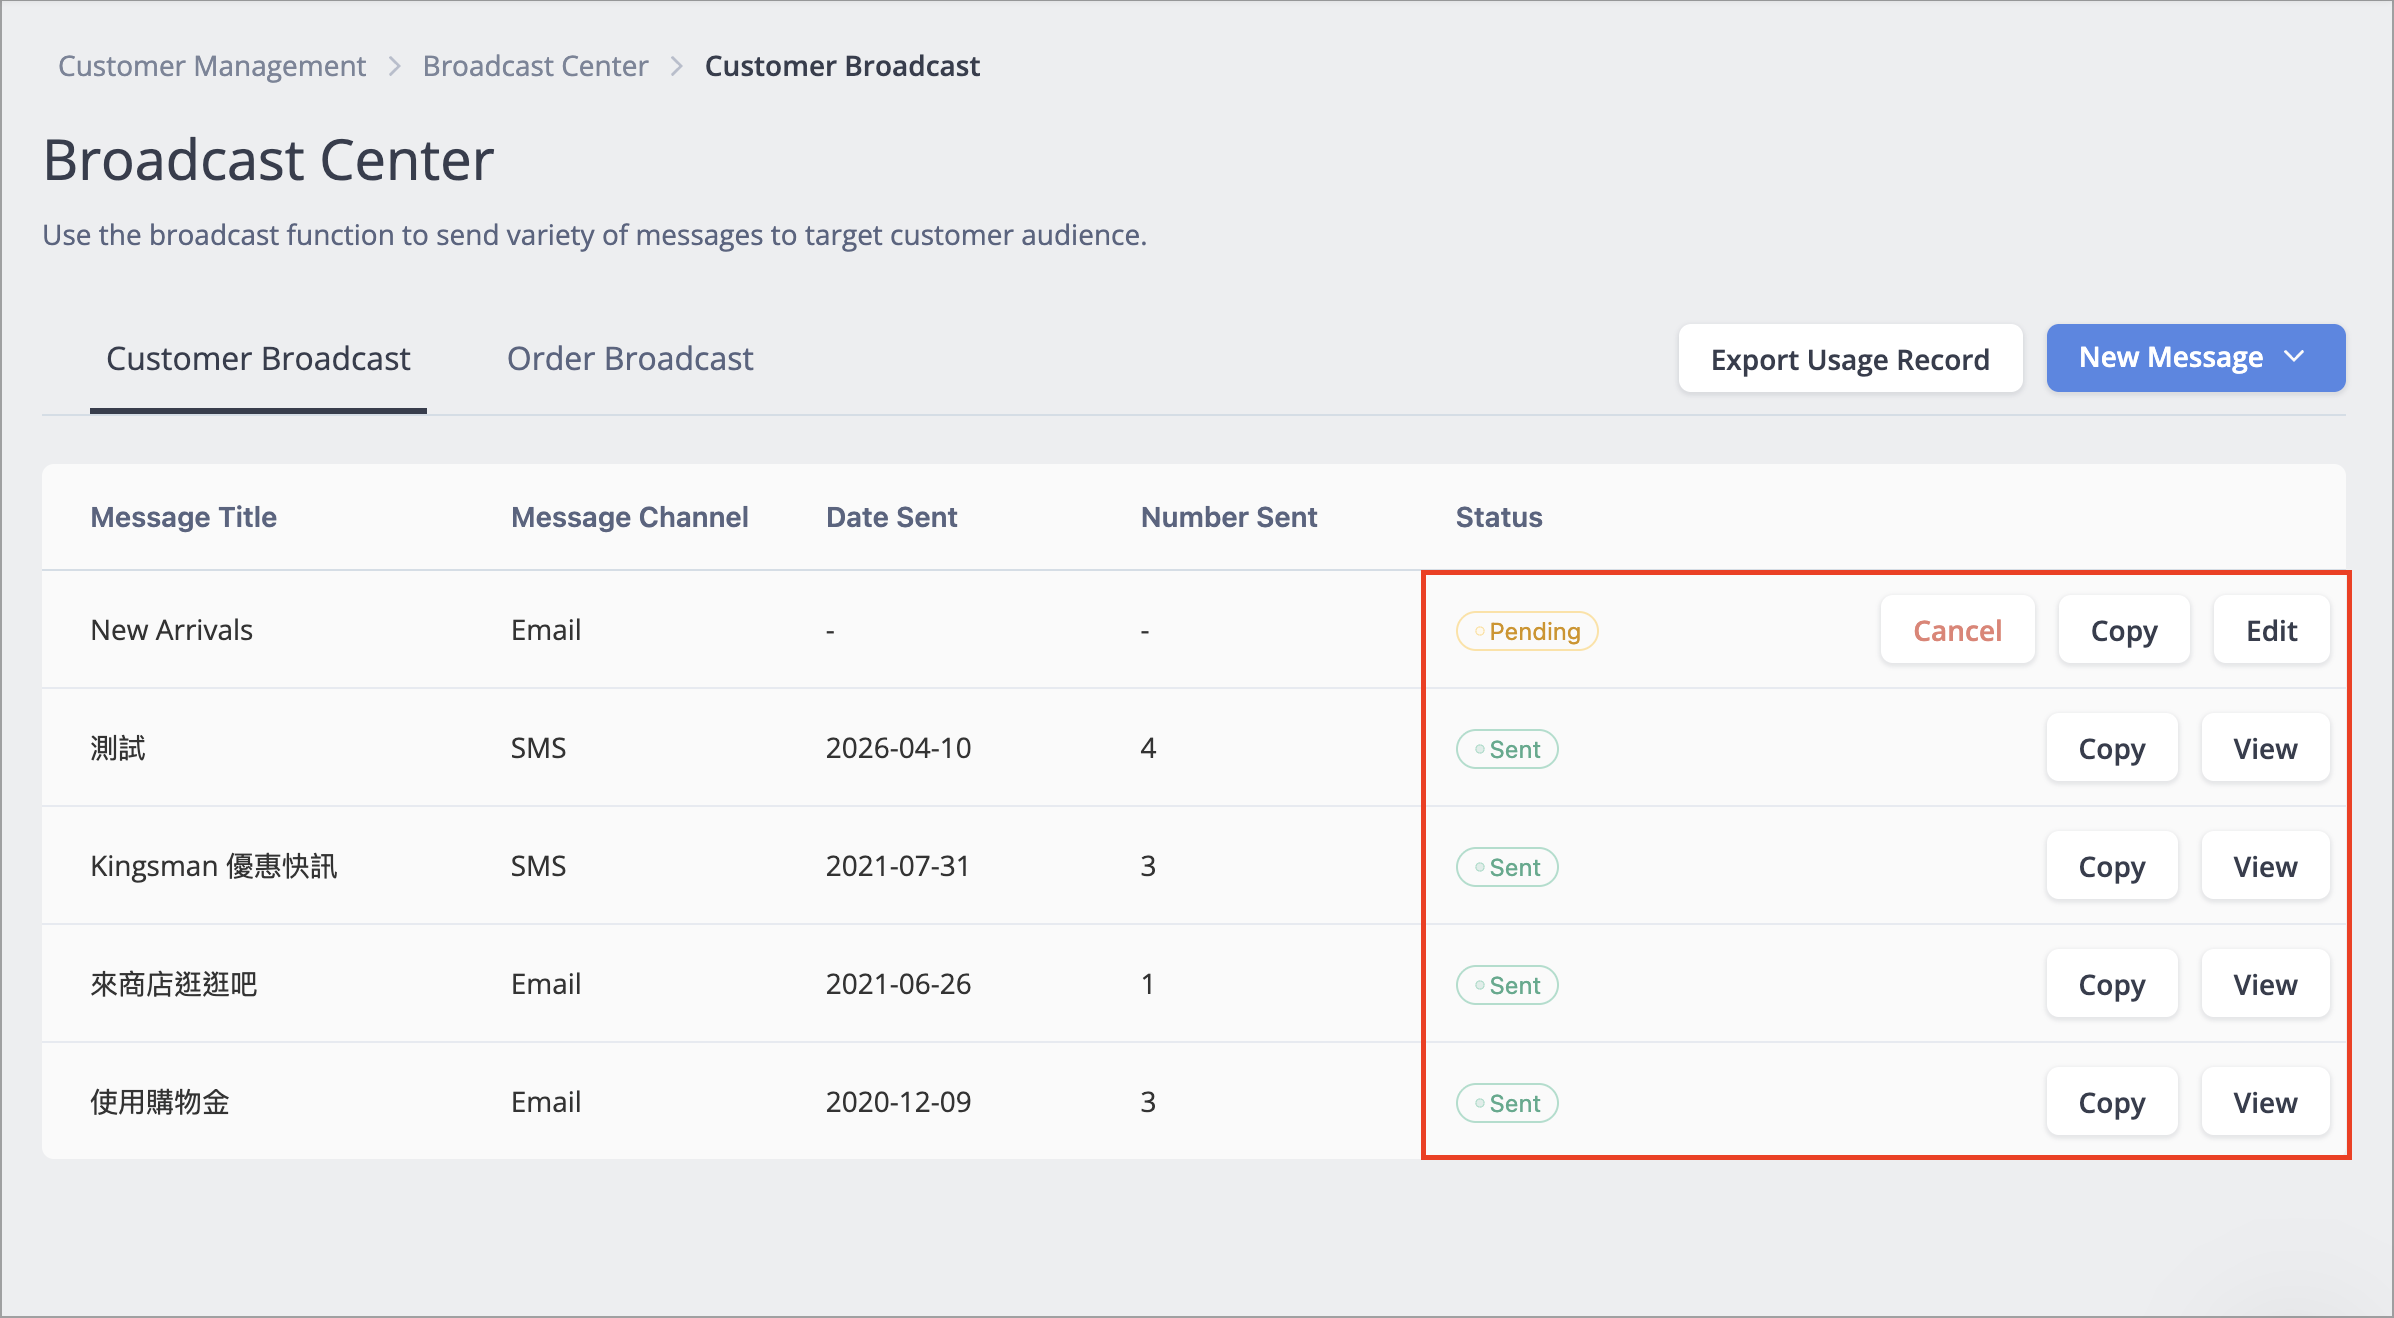Click the Export Usage Record button
This screenshot has height=1318, width=2394.
(1850, 358)
